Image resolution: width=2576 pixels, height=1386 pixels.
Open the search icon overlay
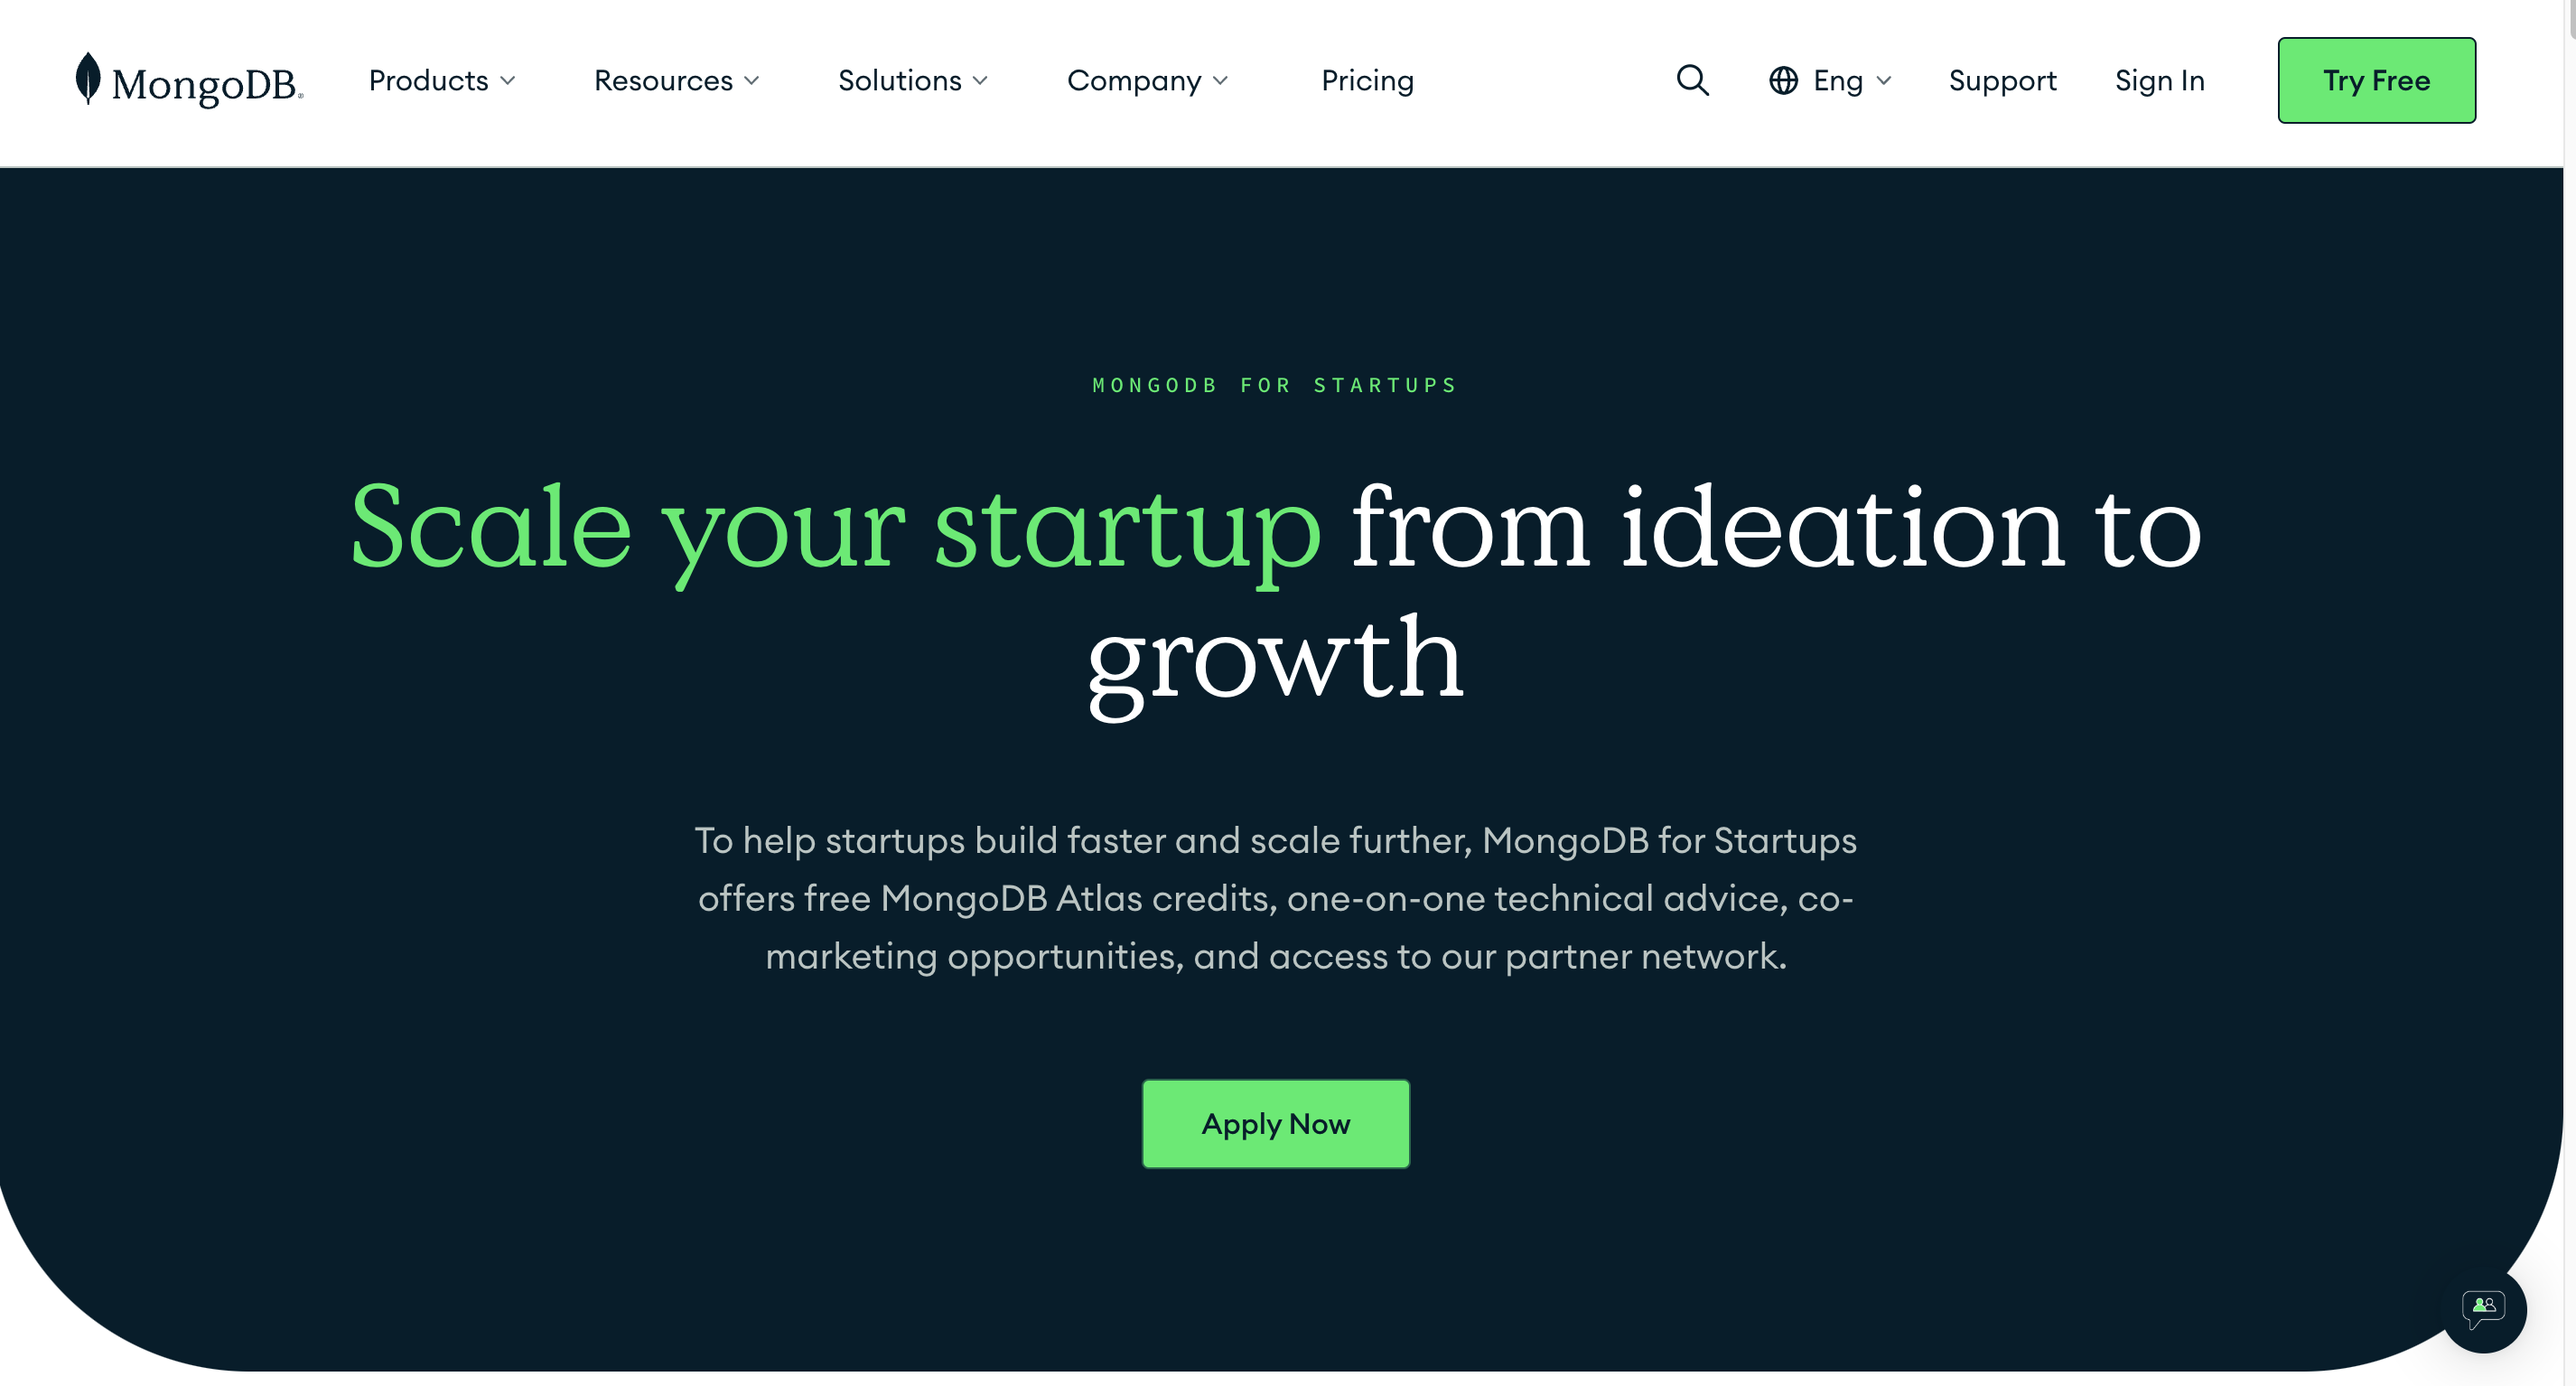(x=1693, y=80)
